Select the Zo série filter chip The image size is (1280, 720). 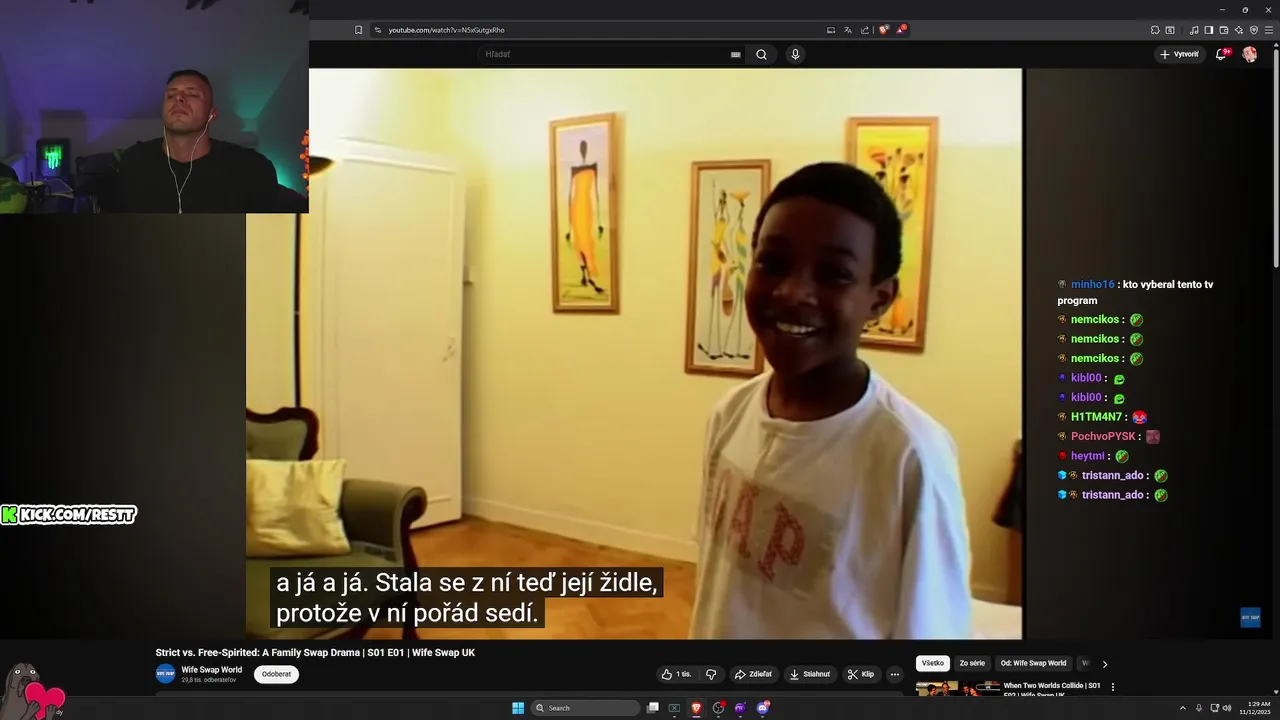click(972, 663)
